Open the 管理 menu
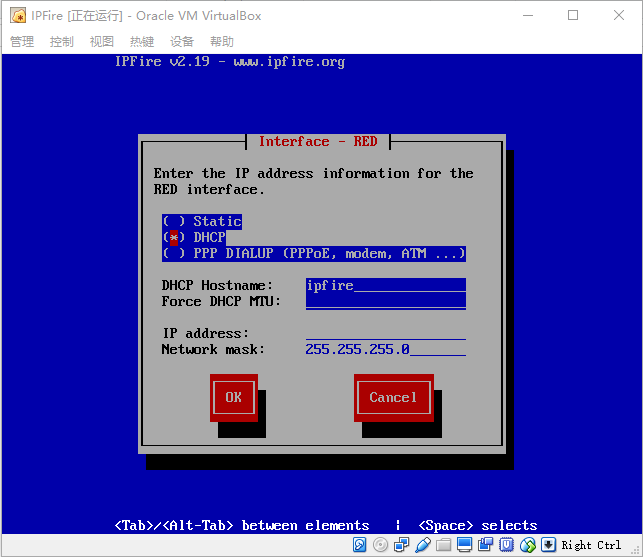Screen dimensions: 643x557 [22, 41]
